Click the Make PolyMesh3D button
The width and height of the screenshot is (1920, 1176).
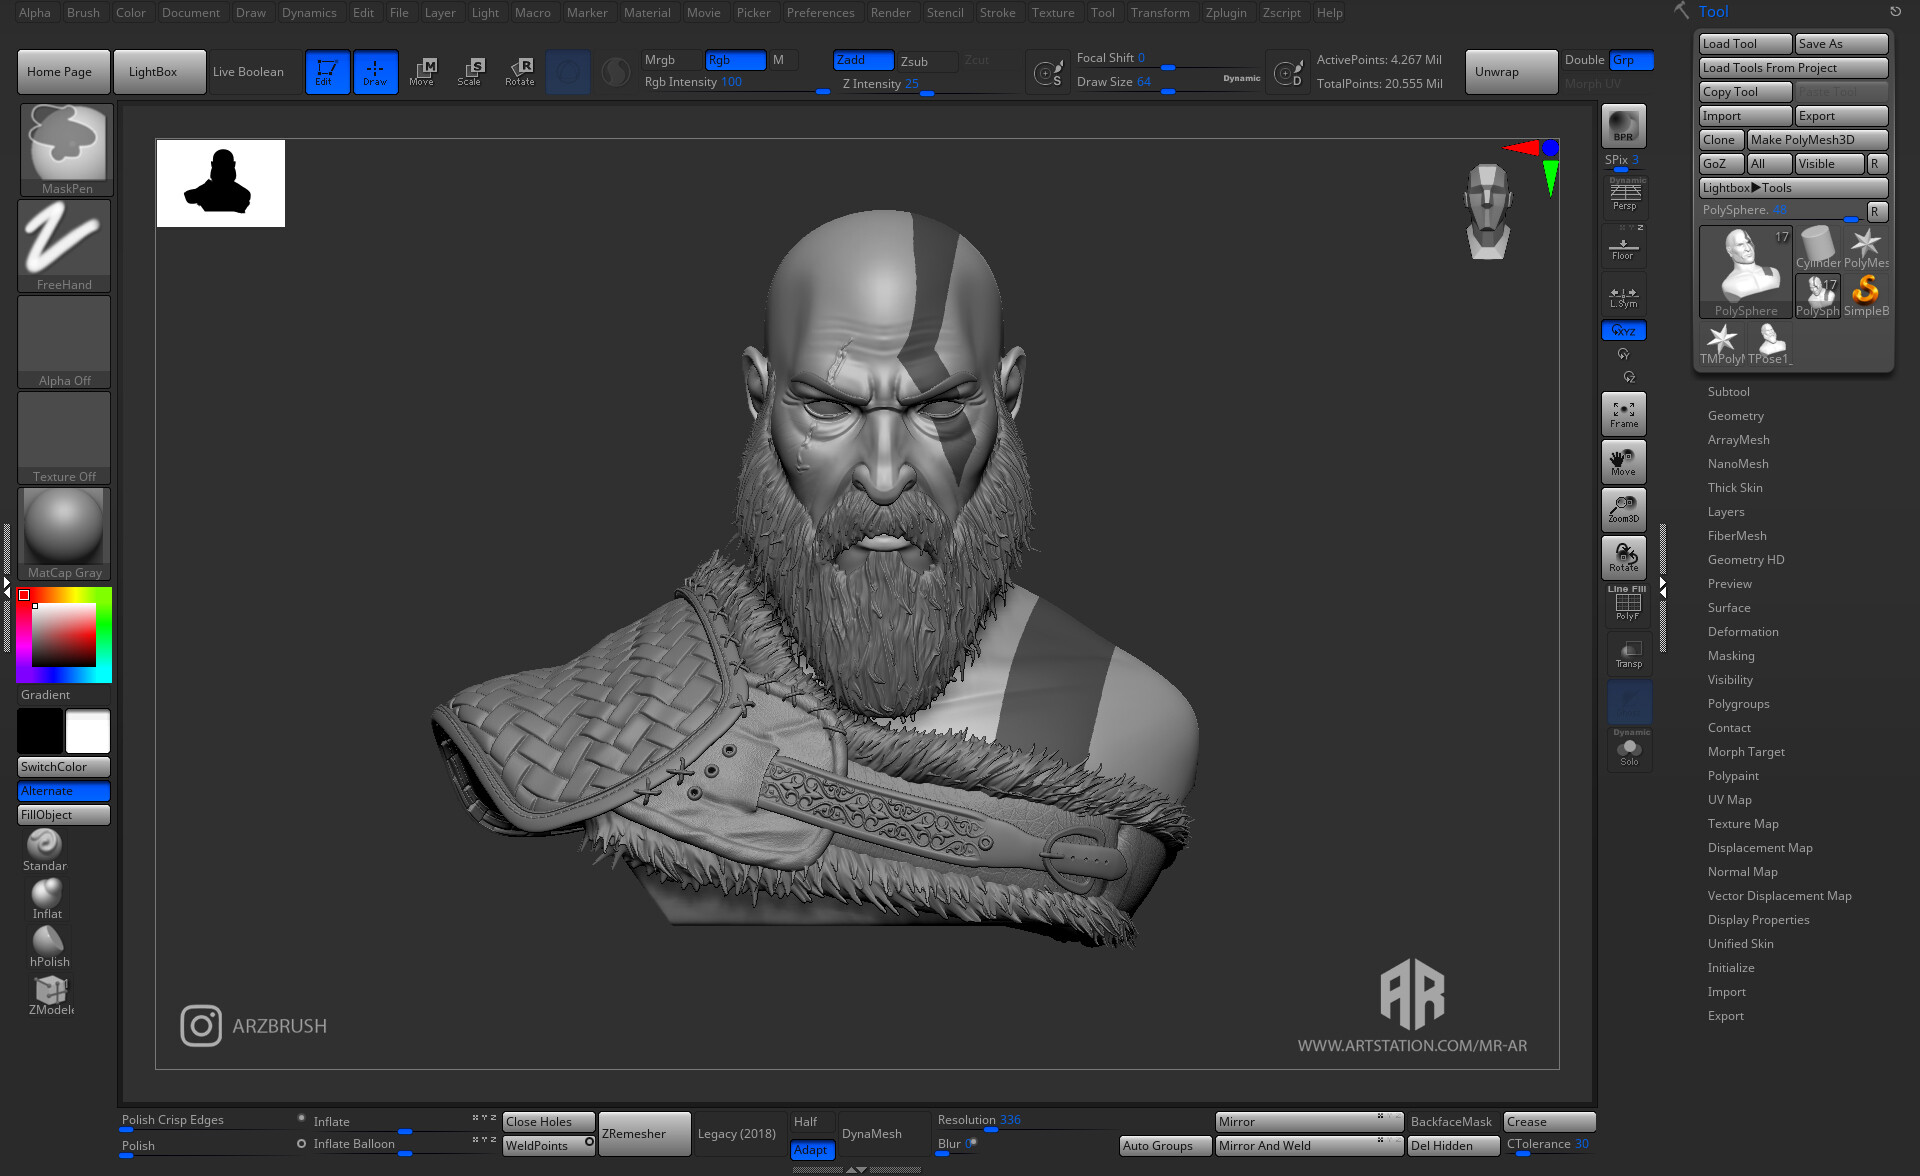pos(1816,139)
